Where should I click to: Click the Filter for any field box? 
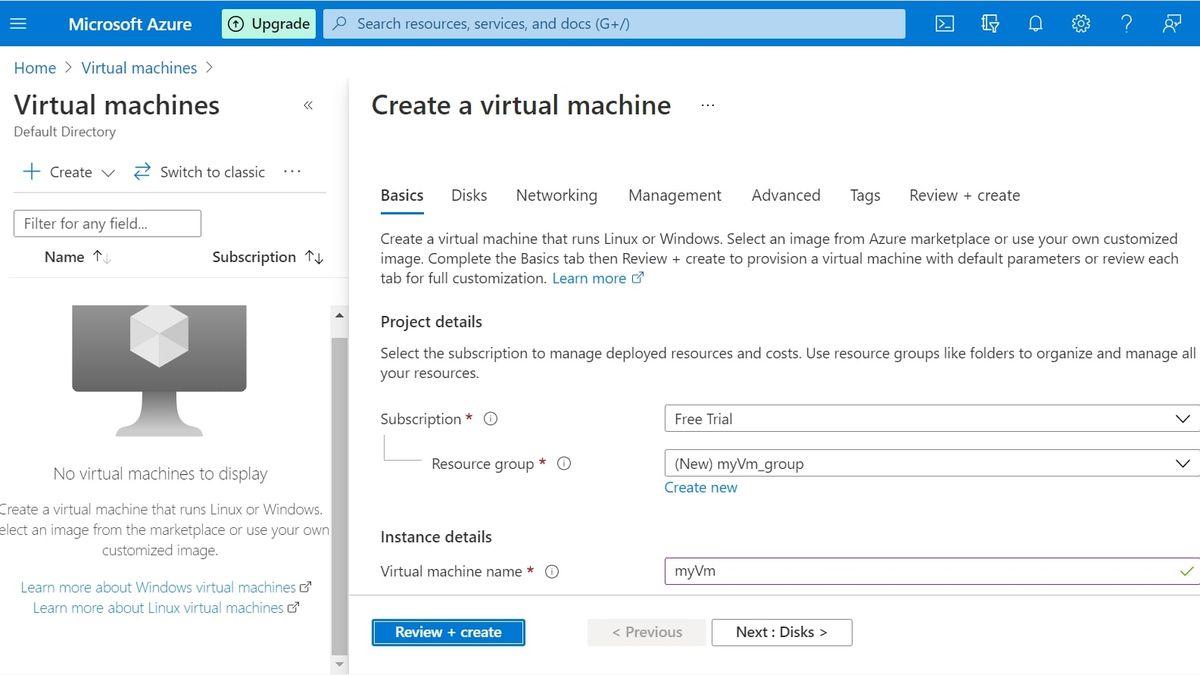click(x=107, y=223)
